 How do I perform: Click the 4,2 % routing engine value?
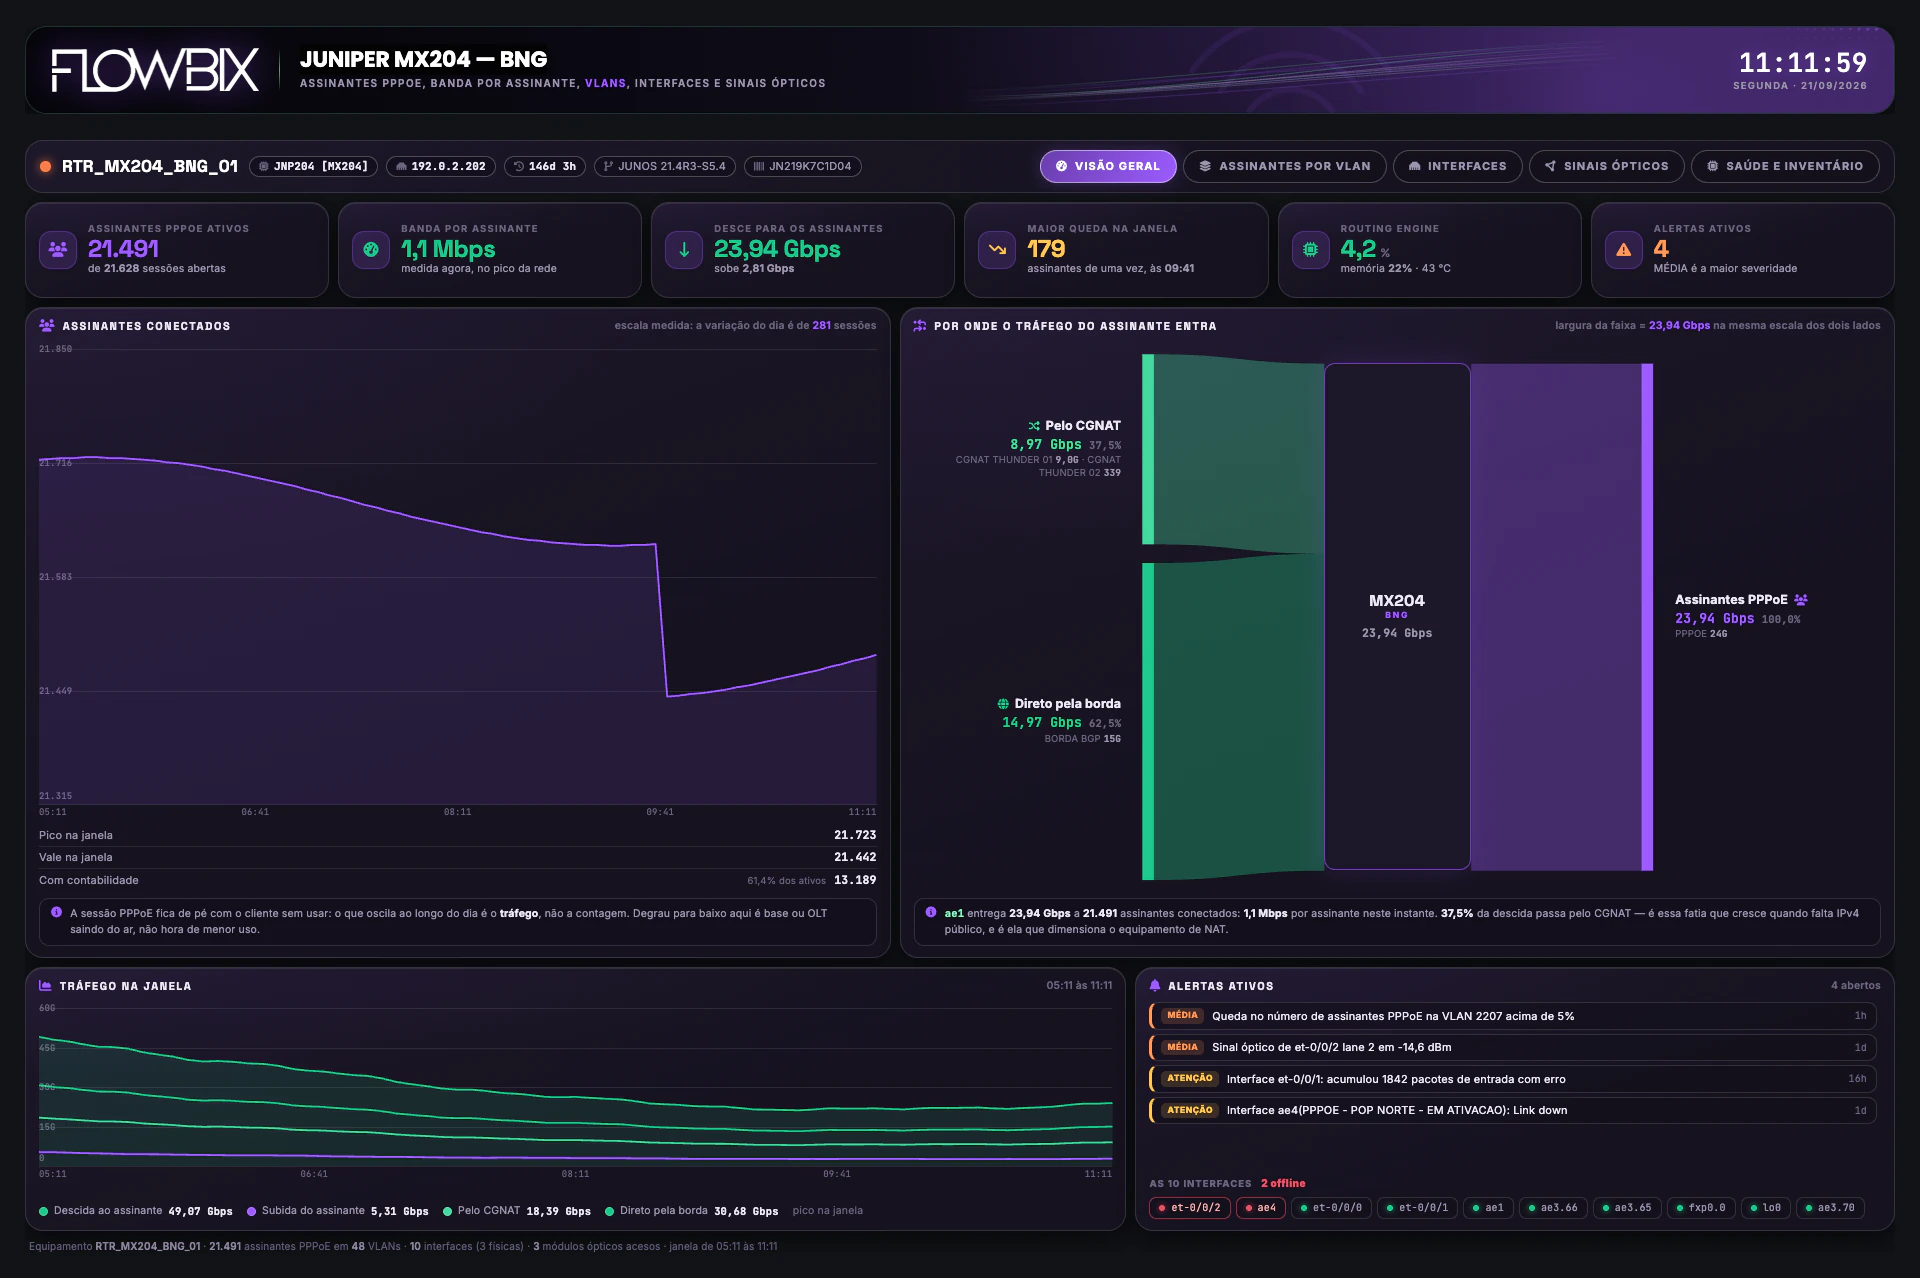(1365, 249)
